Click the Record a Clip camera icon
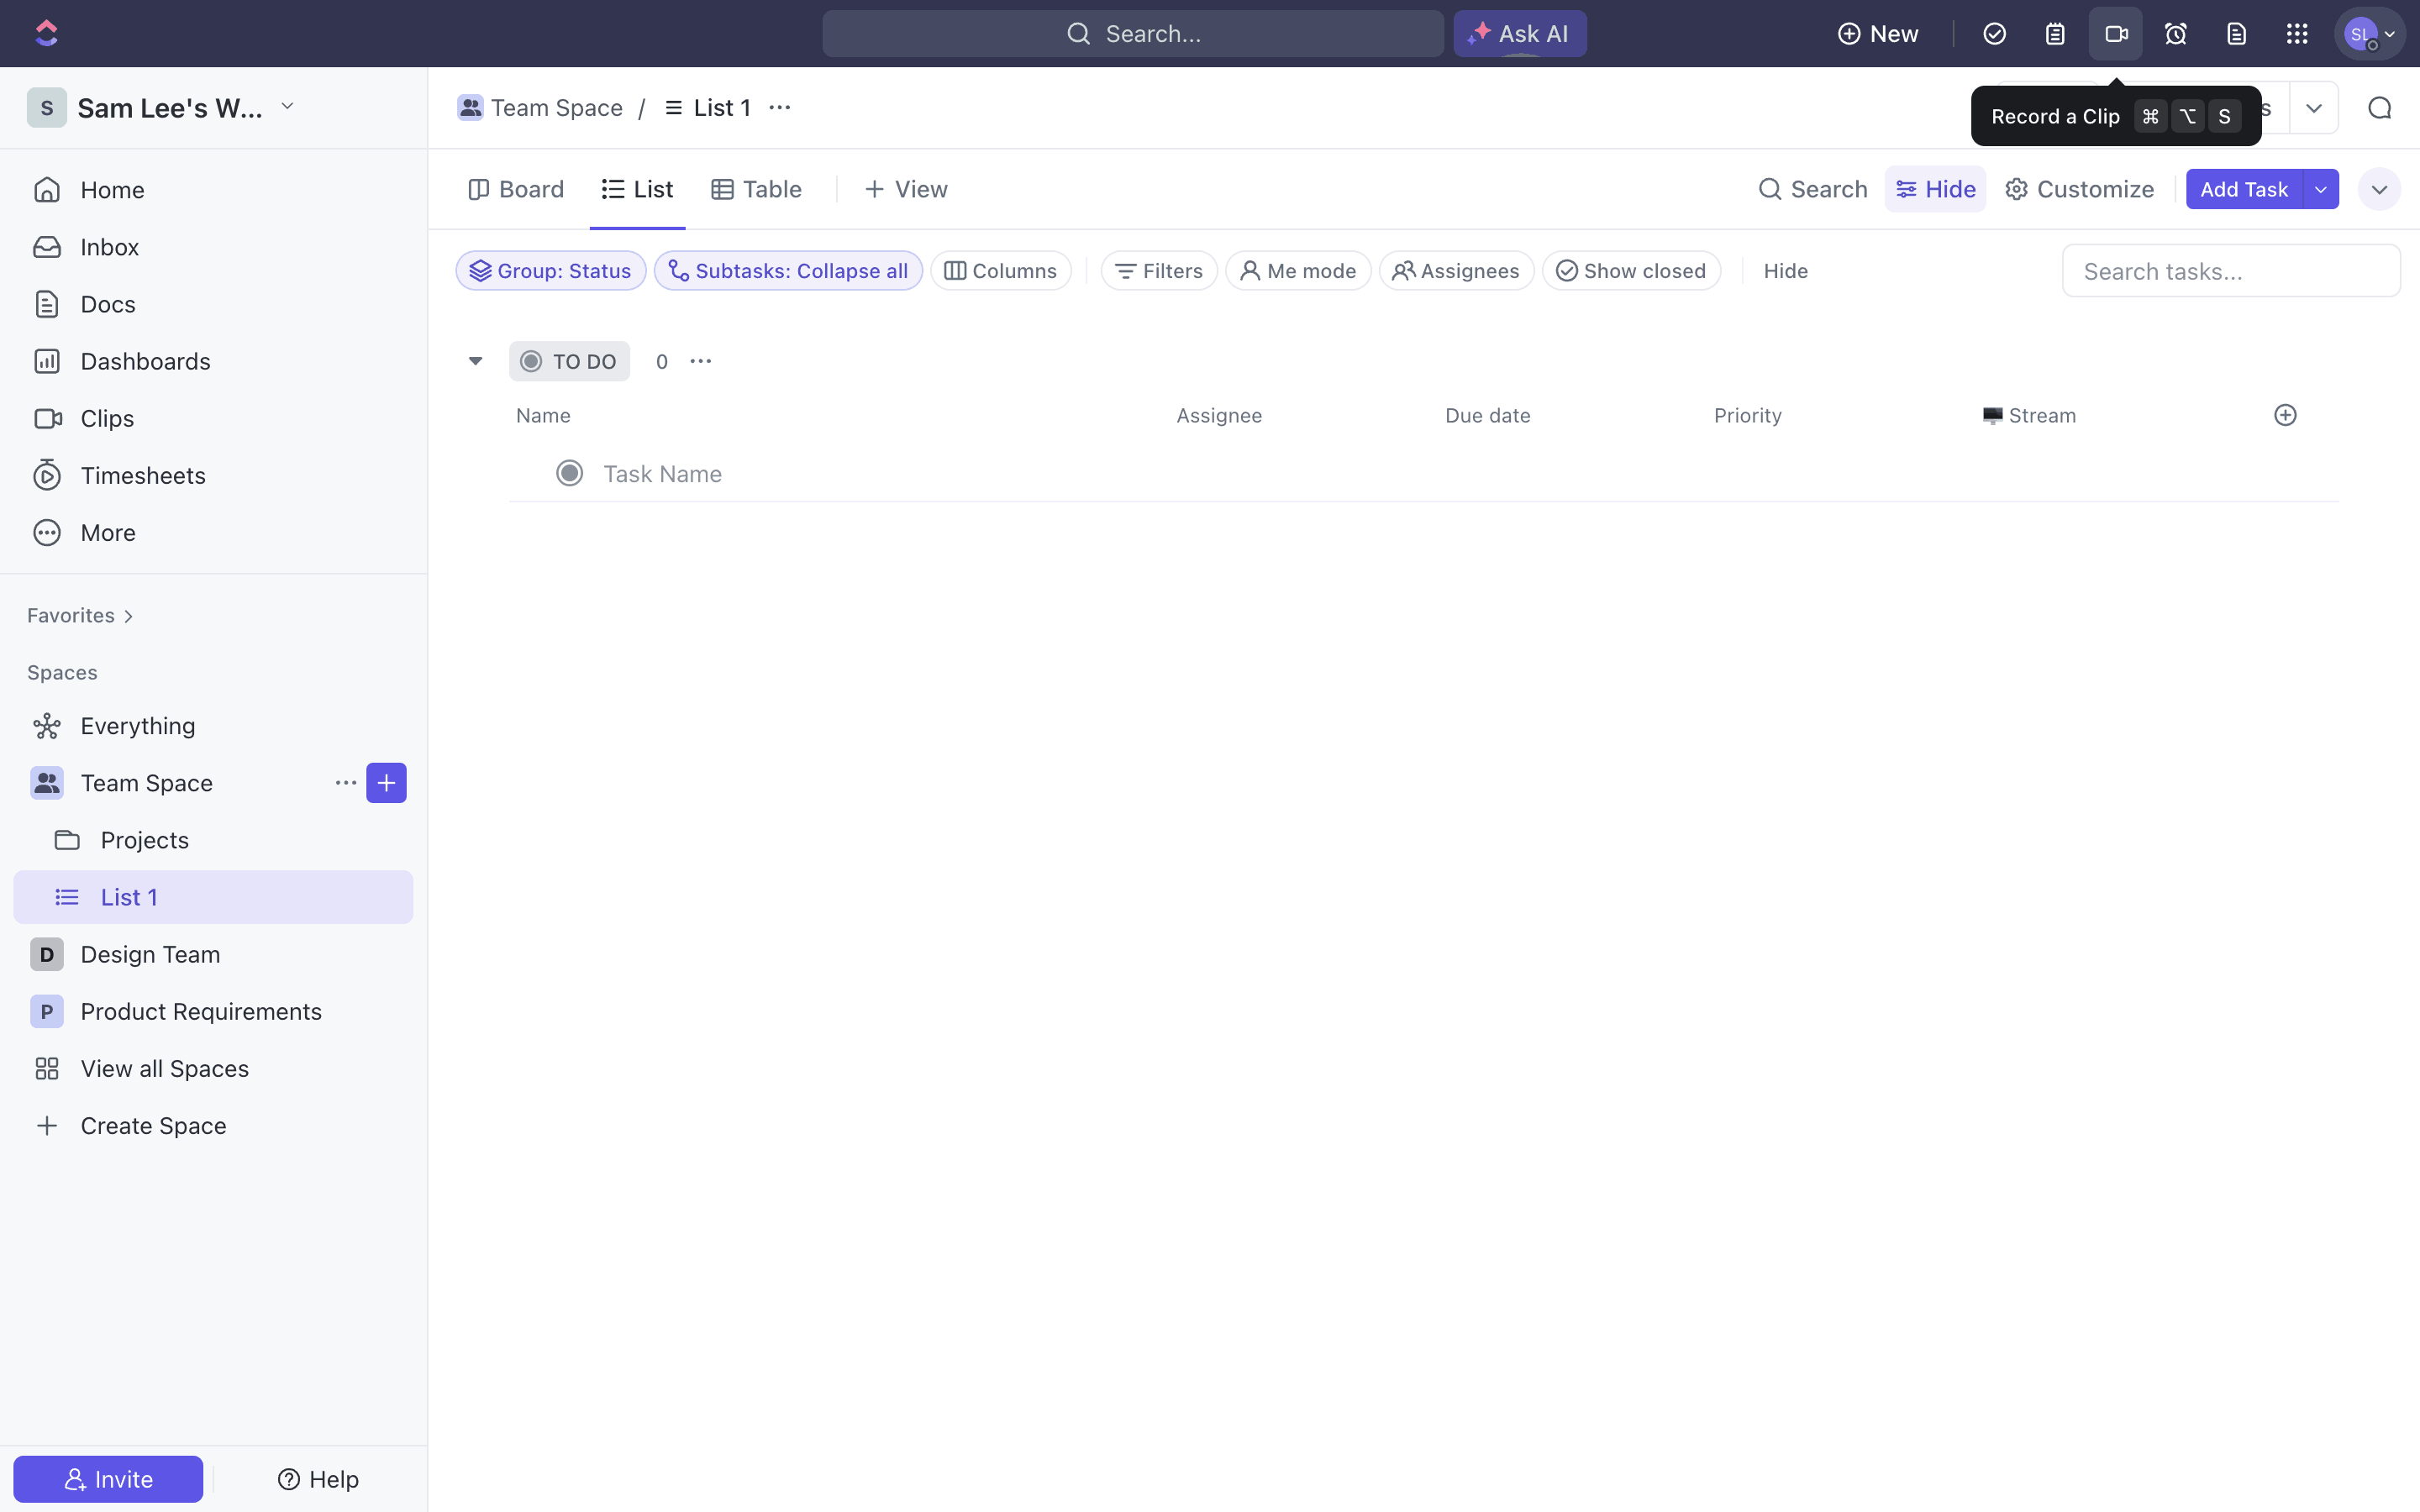 2115,34
